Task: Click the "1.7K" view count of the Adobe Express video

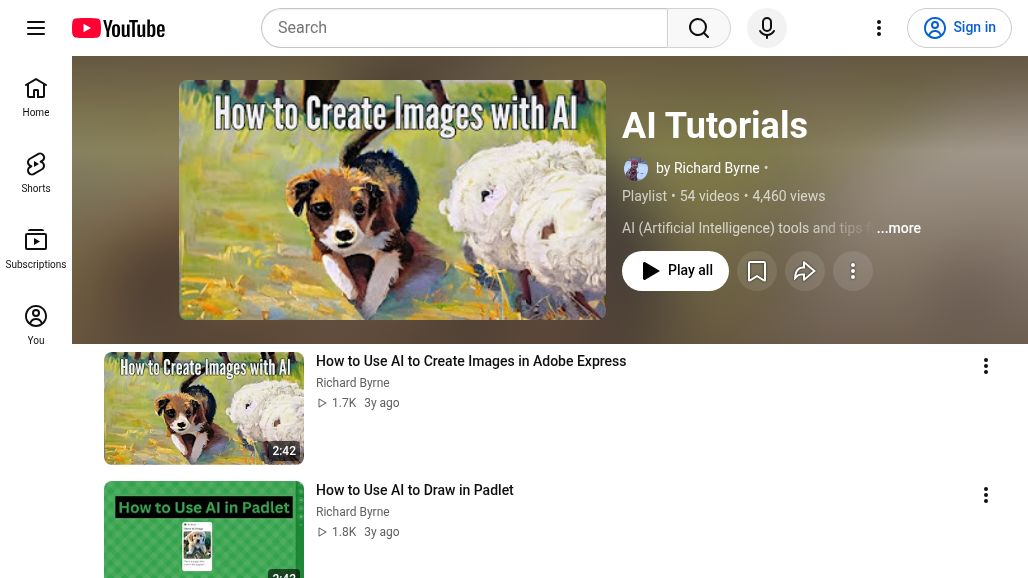Action: click(344, 403)
